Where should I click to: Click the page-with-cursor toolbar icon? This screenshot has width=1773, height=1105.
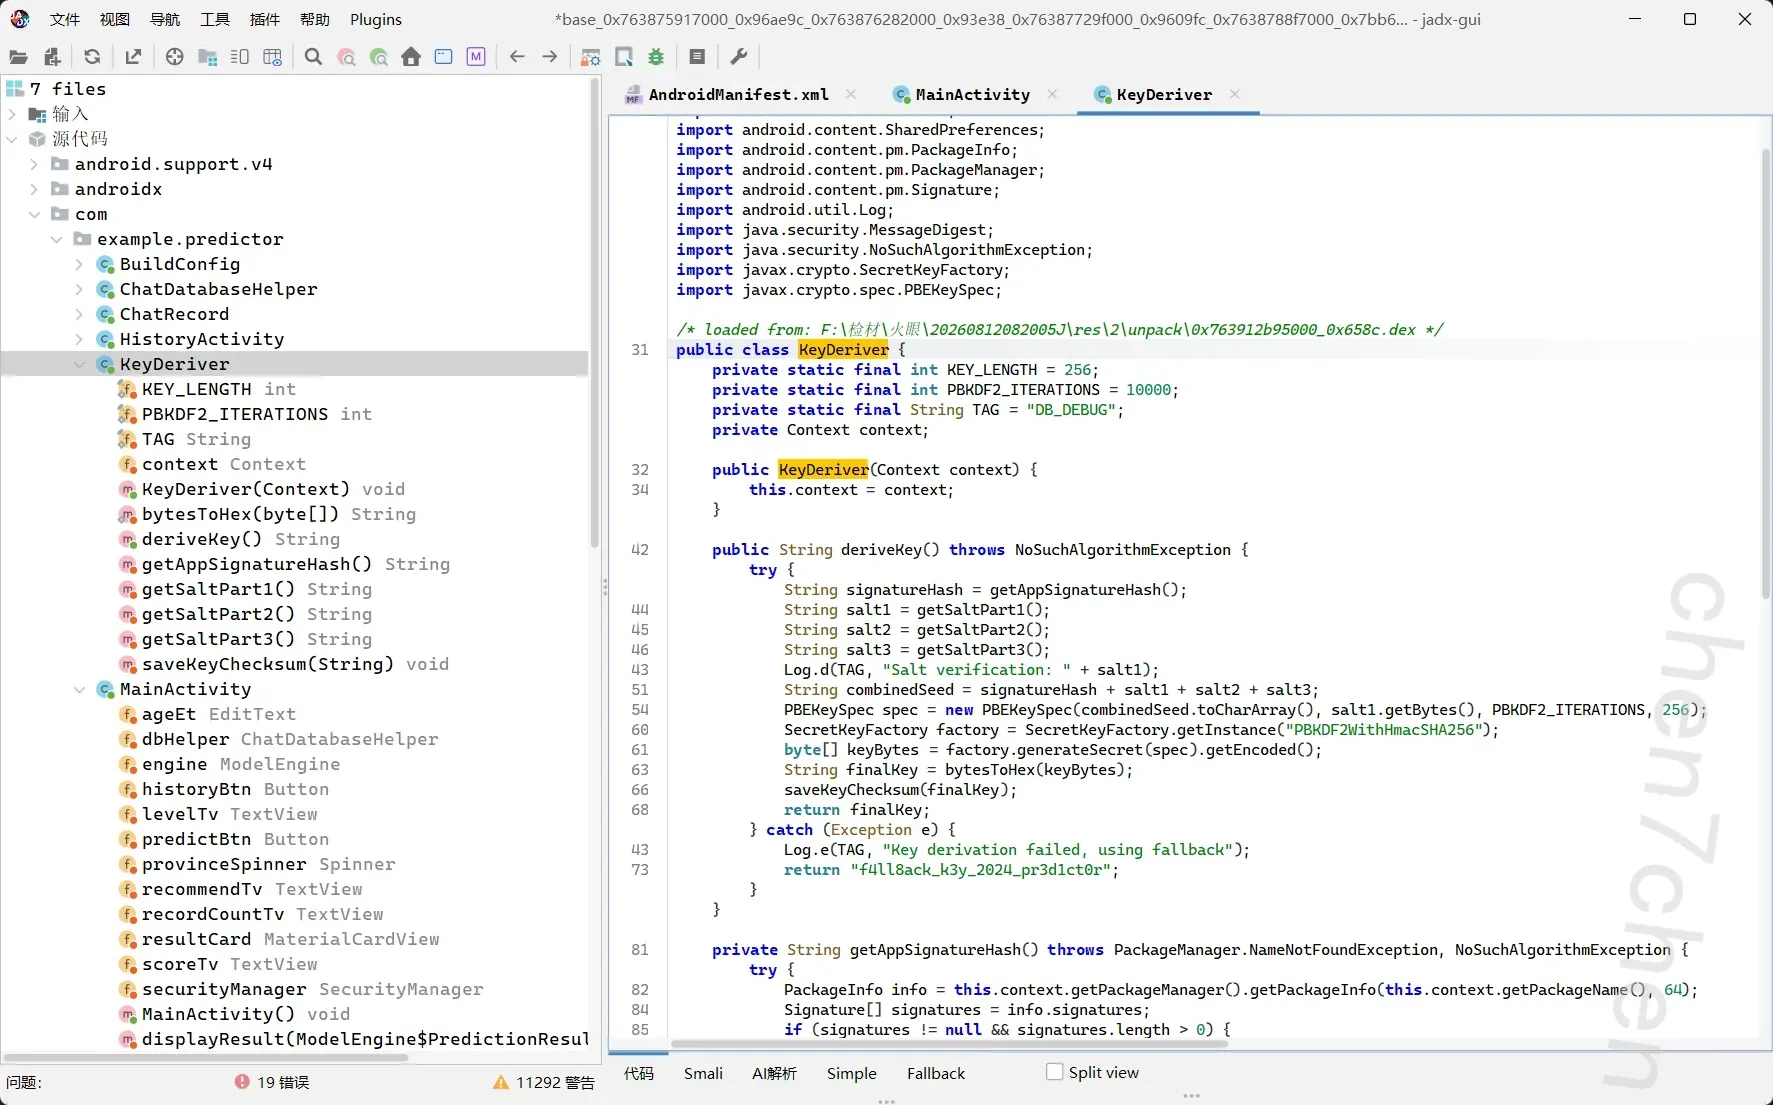624,57
